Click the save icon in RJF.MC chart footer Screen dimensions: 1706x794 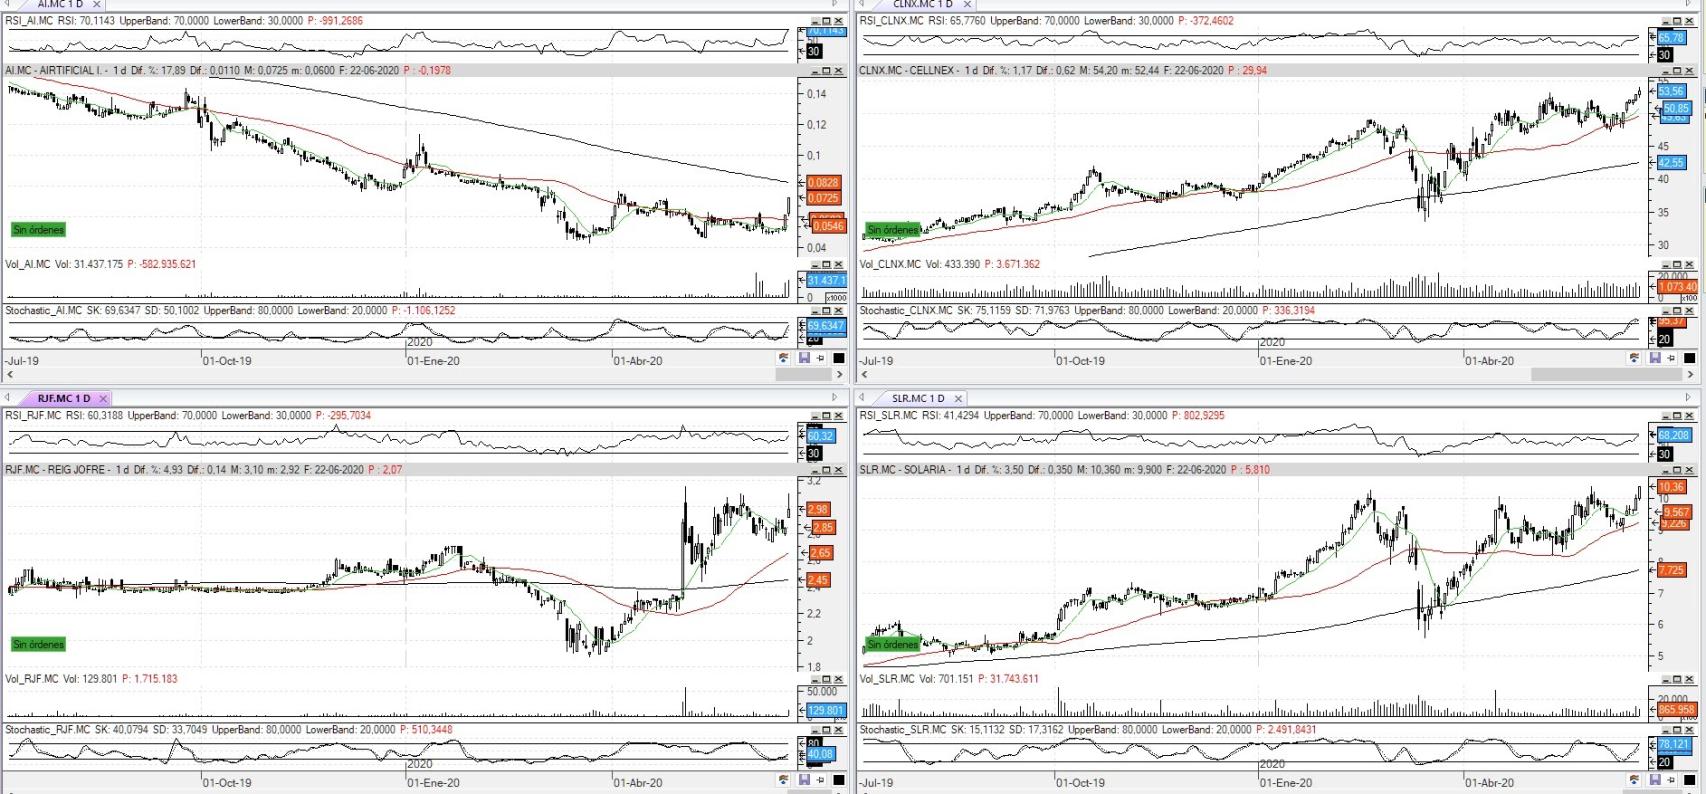(804, 779)
